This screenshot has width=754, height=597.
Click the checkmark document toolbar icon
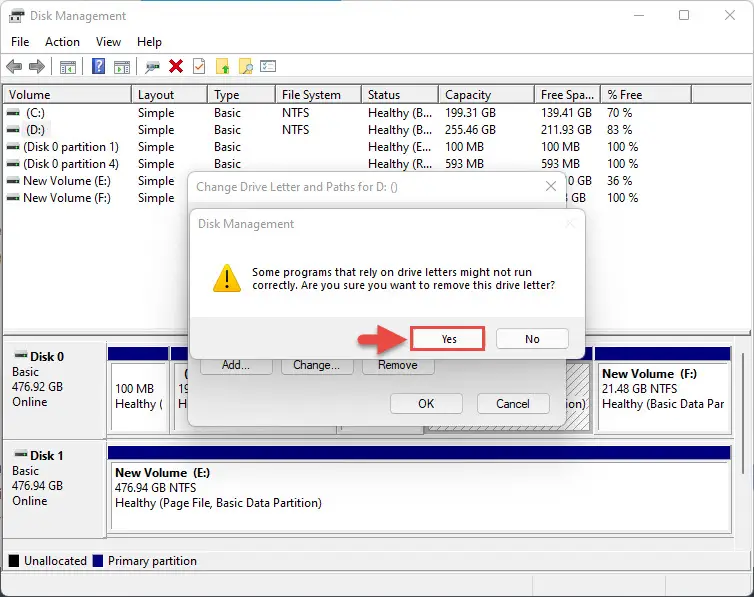click(199, 66)
